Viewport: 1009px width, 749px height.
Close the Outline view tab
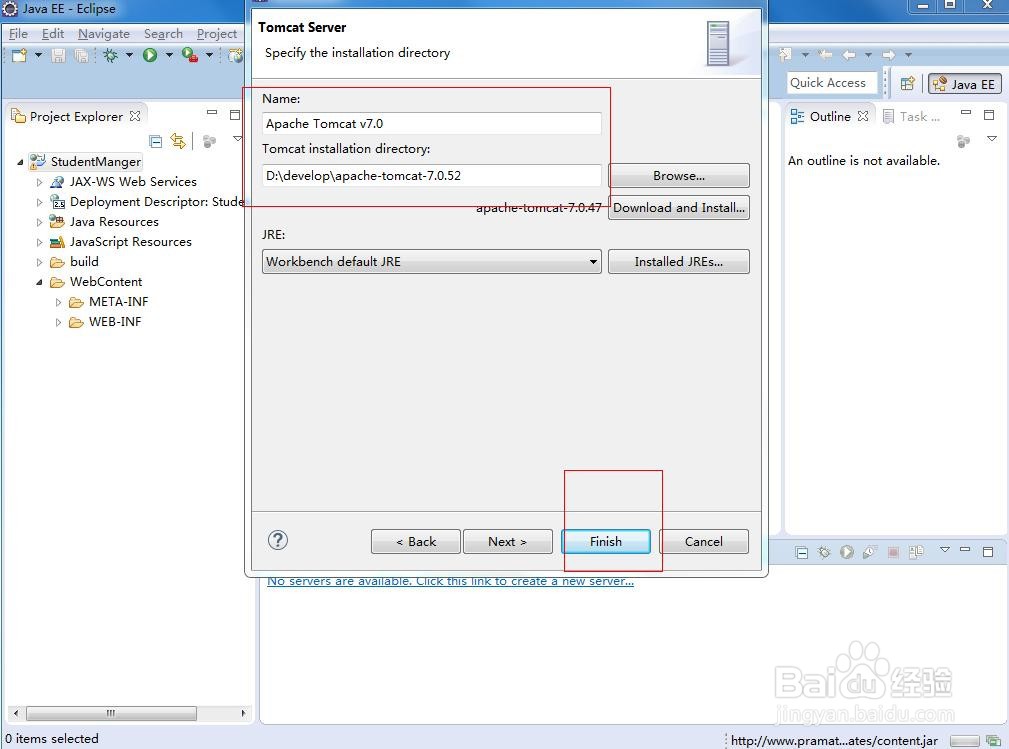tap(863, 116)
